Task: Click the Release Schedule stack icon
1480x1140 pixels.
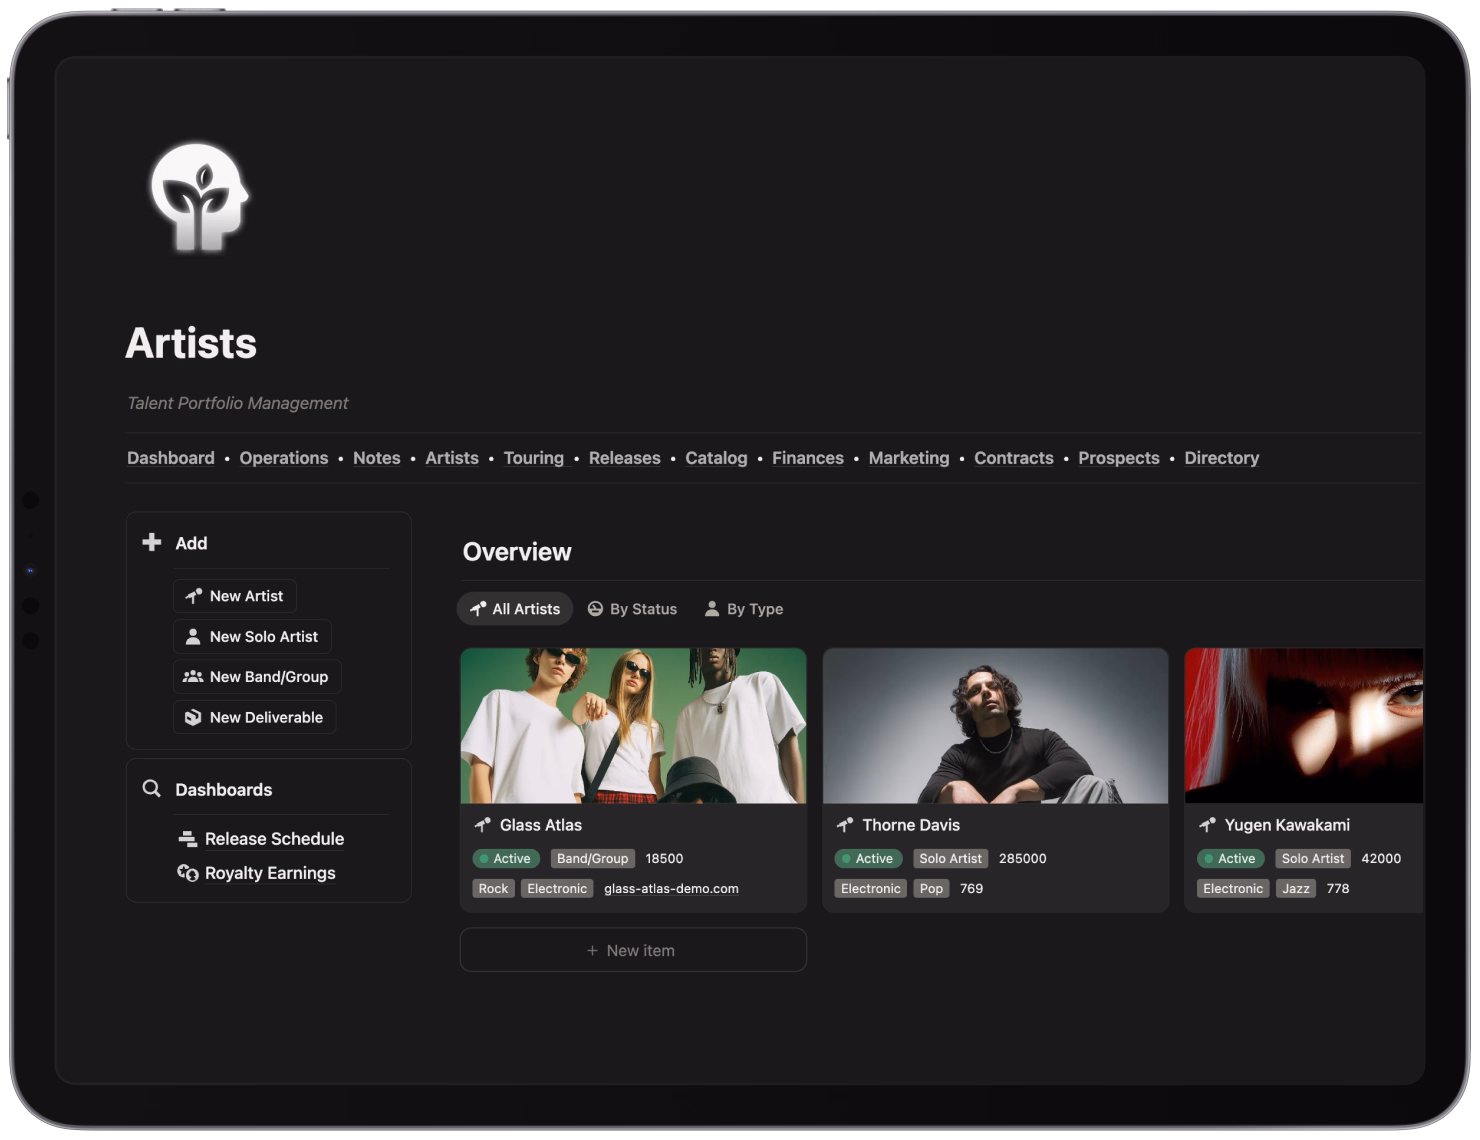Action: (x=187, y=839)
